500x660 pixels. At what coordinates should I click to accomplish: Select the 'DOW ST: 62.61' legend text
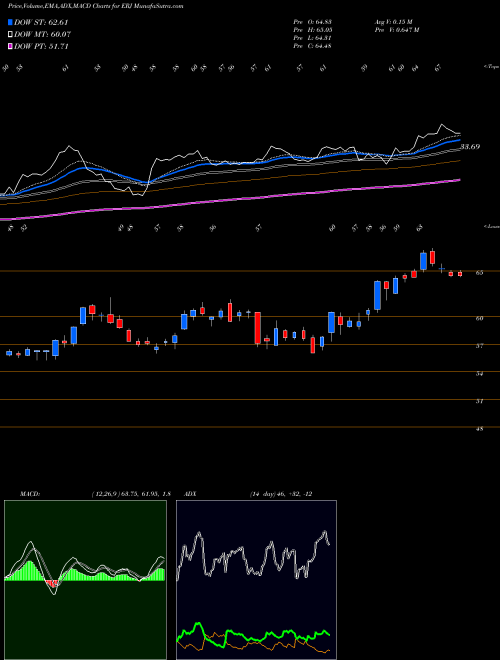click(41, 23)
